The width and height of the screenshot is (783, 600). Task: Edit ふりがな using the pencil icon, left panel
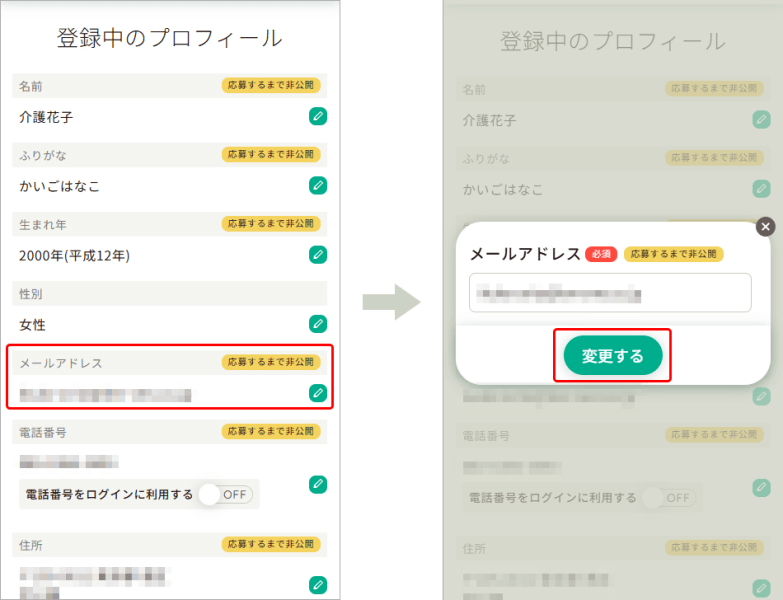[x=317, y=185]
